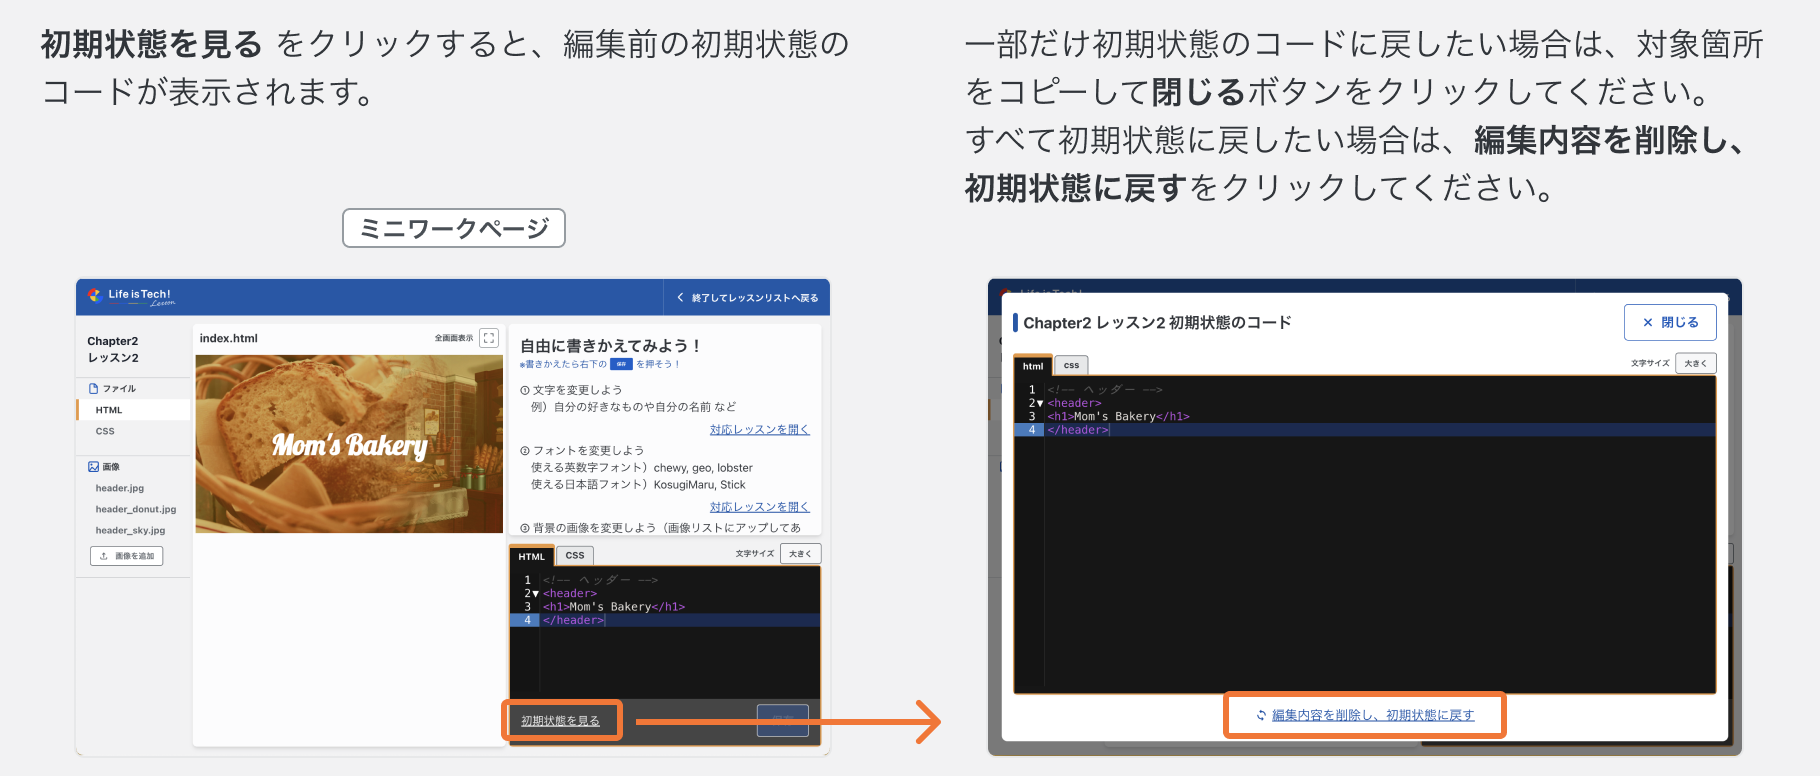Select header_sky.jpg in the image list
This screenshot has height=776, width=1820.
130,530
